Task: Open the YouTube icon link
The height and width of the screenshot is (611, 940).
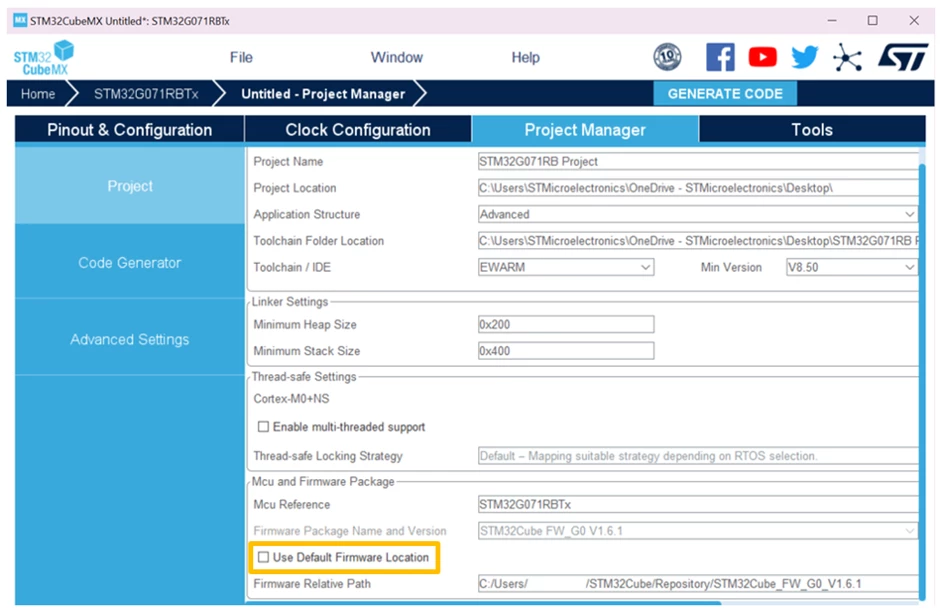Action: (763, 58)
